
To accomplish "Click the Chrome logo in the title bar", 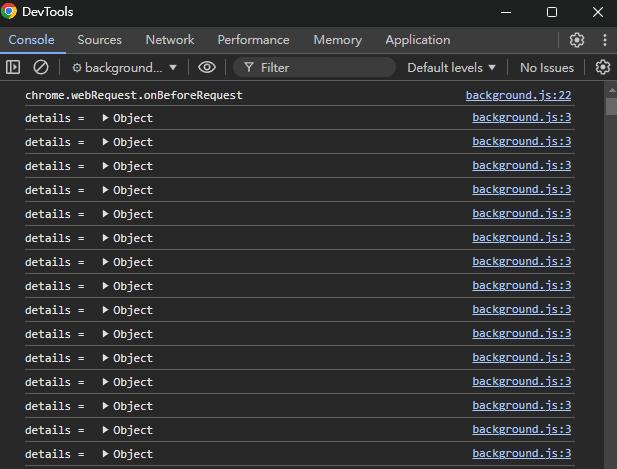I will tap(9, 11).
